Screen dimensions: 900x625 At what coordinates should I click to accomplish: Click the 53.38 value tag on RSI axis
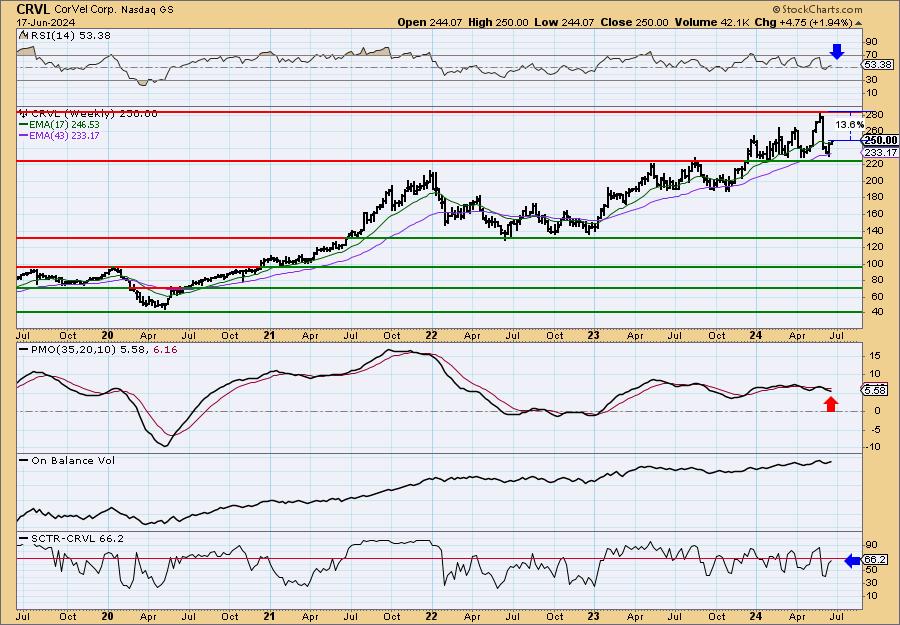pos(879,65)
